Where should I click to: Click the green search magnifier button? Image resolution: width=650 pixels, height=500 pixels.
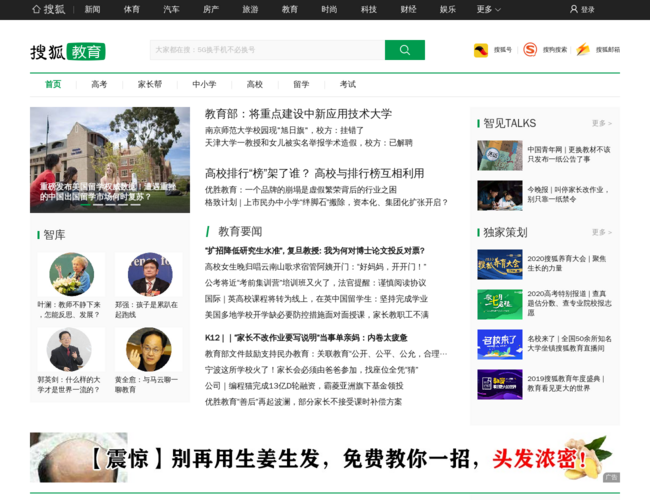(405, 50)
